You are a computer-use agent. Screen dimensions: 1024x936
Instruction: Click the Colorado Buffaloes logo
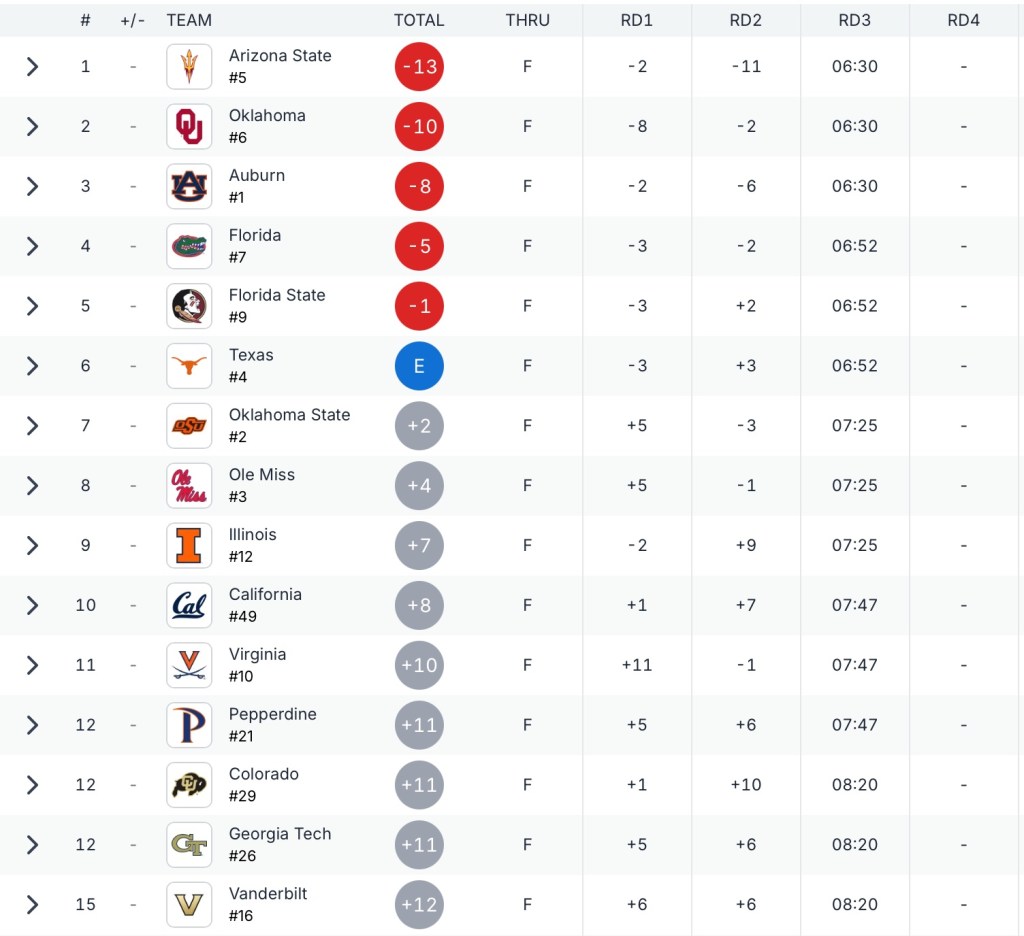[x=189, y=785]
